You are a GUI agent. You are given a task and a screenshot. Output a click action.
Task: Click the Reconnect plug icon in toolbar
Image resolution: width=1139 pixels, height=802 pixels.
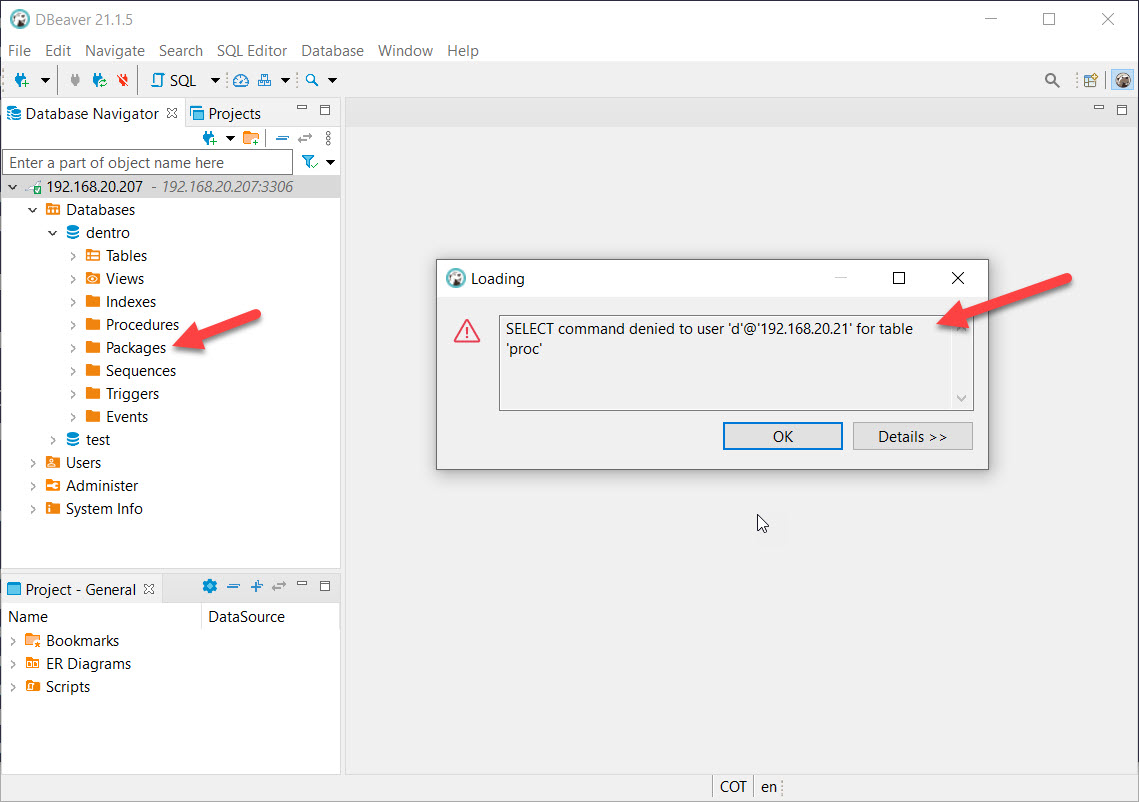pyautogui.click(x=99, y=80)
